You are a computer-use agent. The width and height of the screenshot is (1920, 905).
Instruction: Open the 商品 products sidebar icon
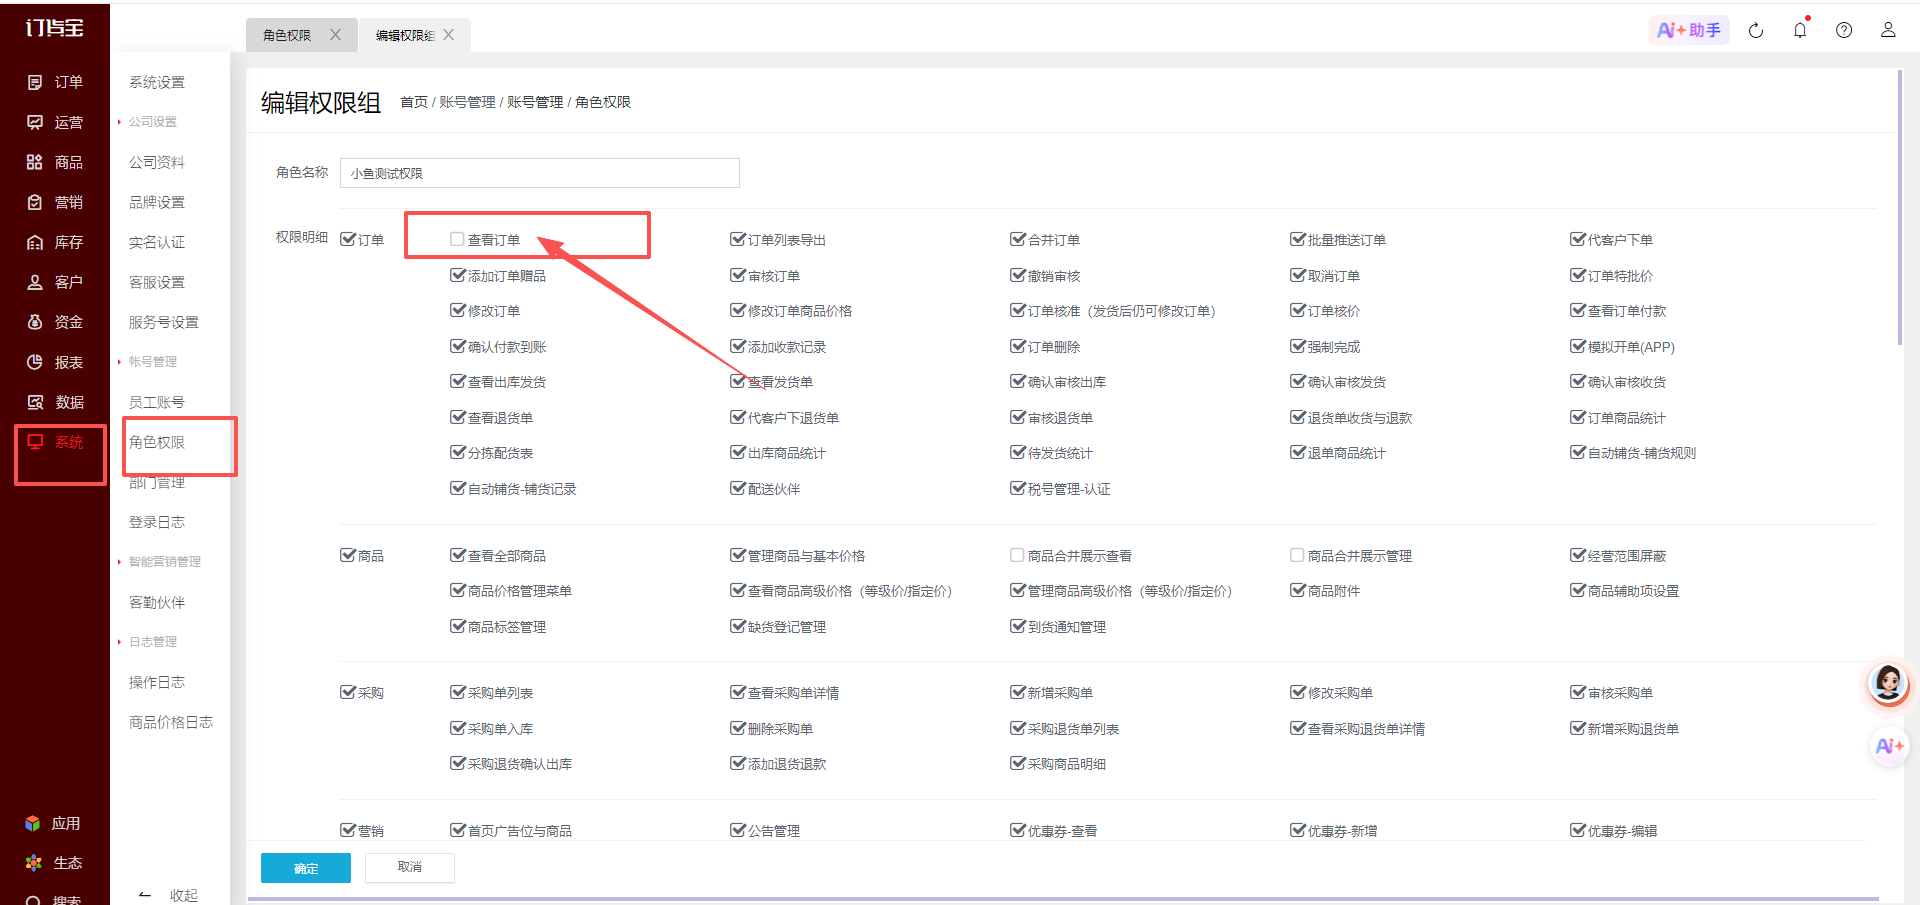(35, 162)
